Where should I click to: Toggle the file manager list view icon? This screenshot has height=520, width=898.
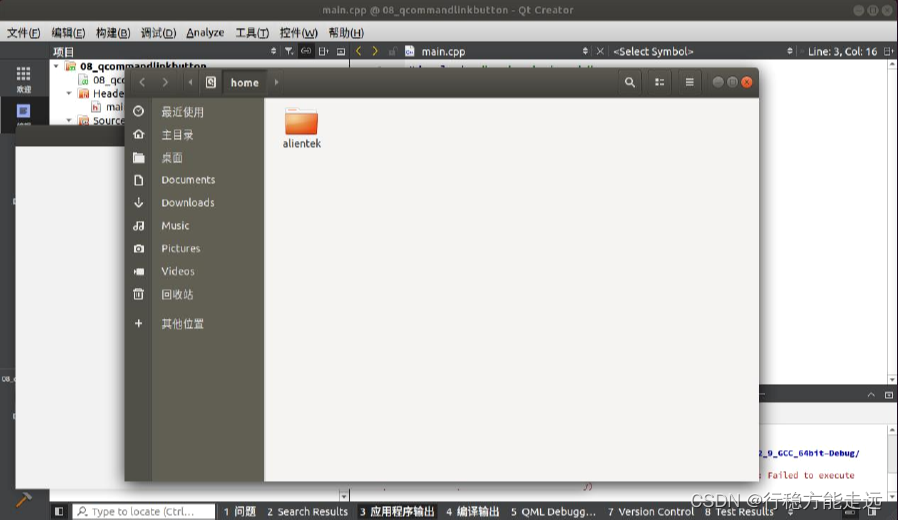click(659, 82)
